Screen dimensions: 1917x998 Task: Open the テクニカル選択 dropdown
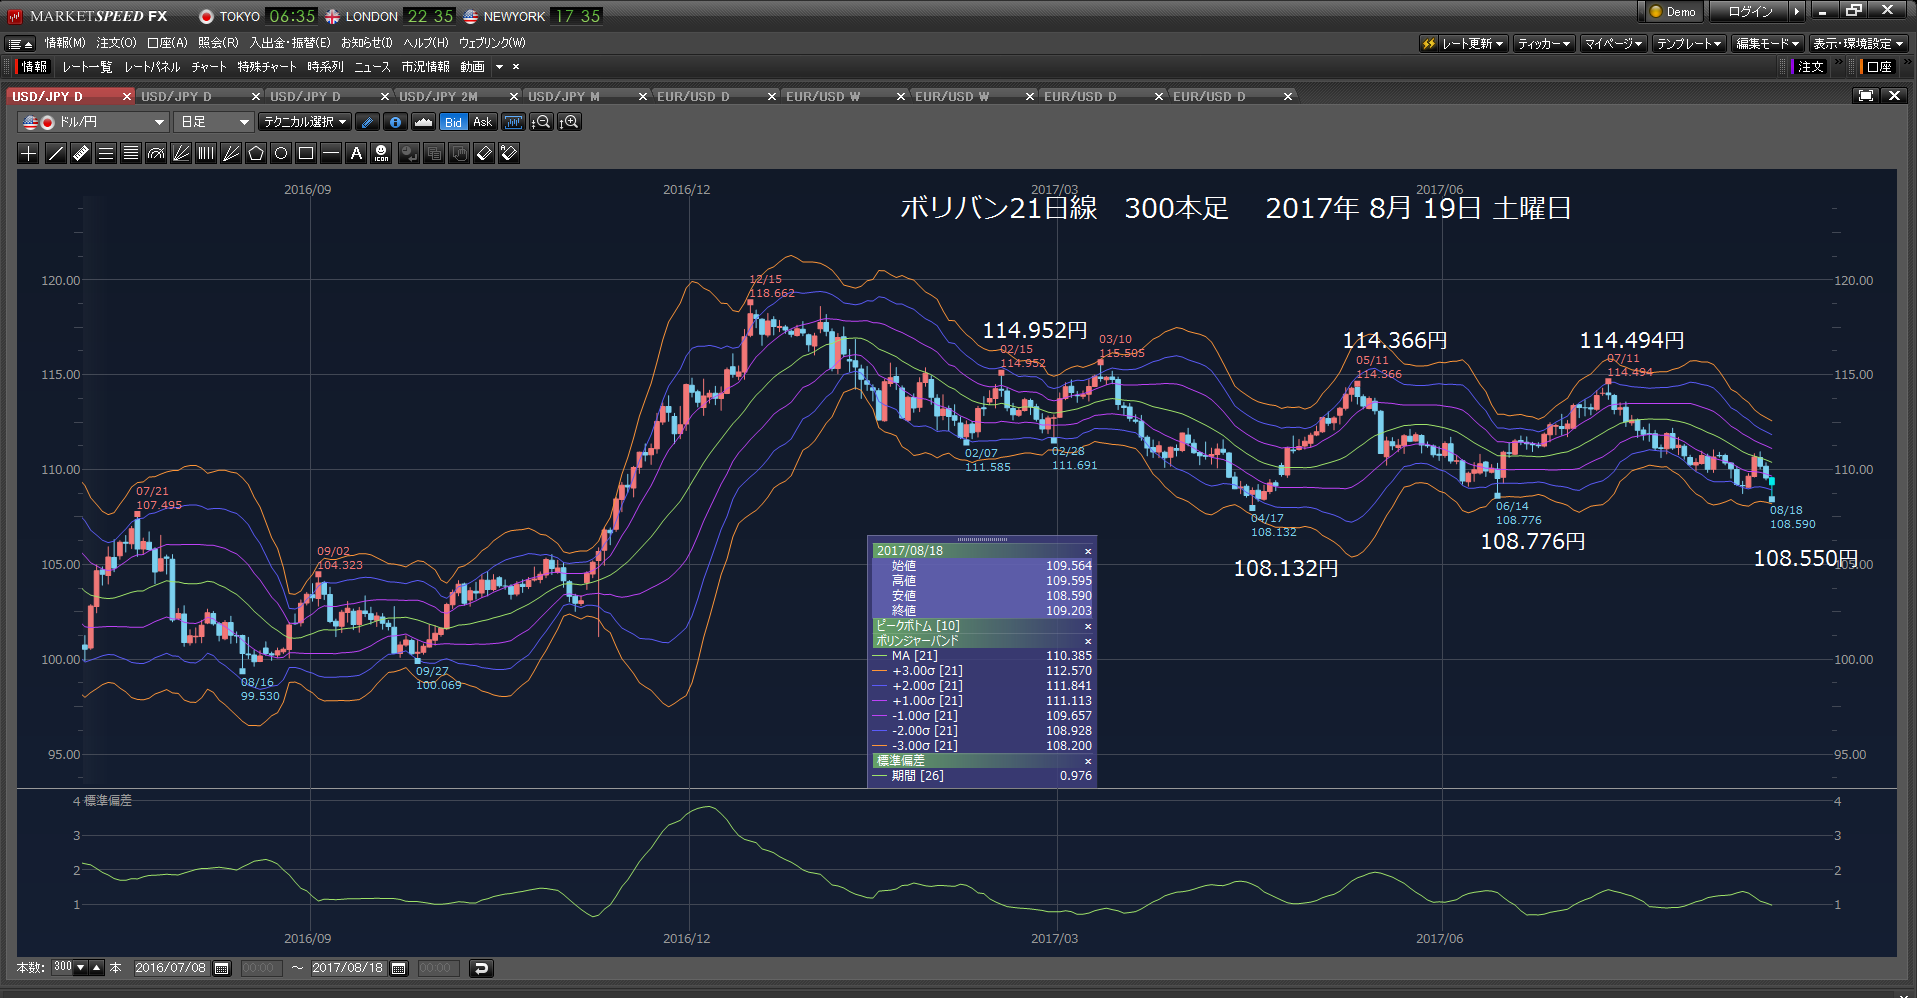click(x=305, y=122)
